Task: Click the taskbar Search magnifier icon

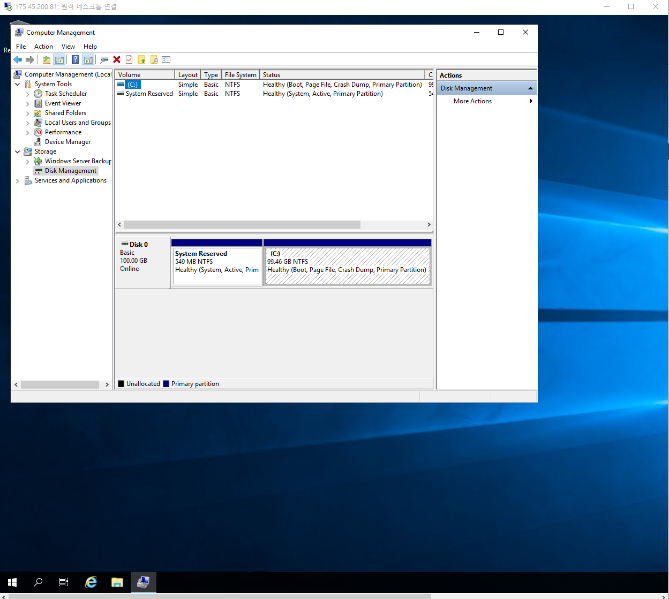Action: (x=38, y=582)
